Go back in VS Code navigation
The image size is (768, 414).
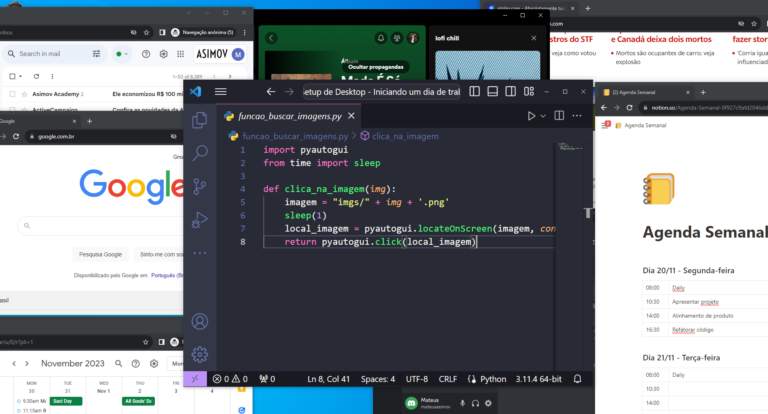click(x=271, y=92)
